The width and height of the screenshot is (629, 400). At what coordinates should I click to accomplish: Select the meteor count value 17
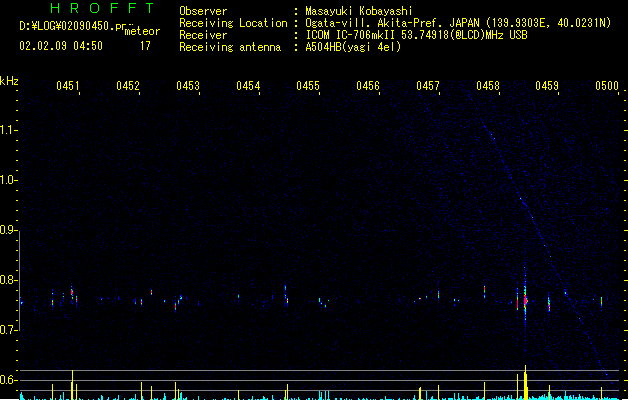145,46
